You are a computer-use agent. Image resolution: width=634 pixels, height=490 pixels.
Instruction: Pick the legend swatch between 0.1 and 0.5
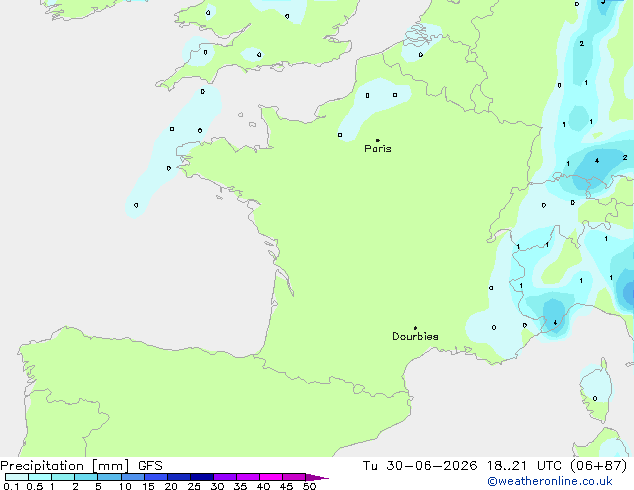[17, 477]
